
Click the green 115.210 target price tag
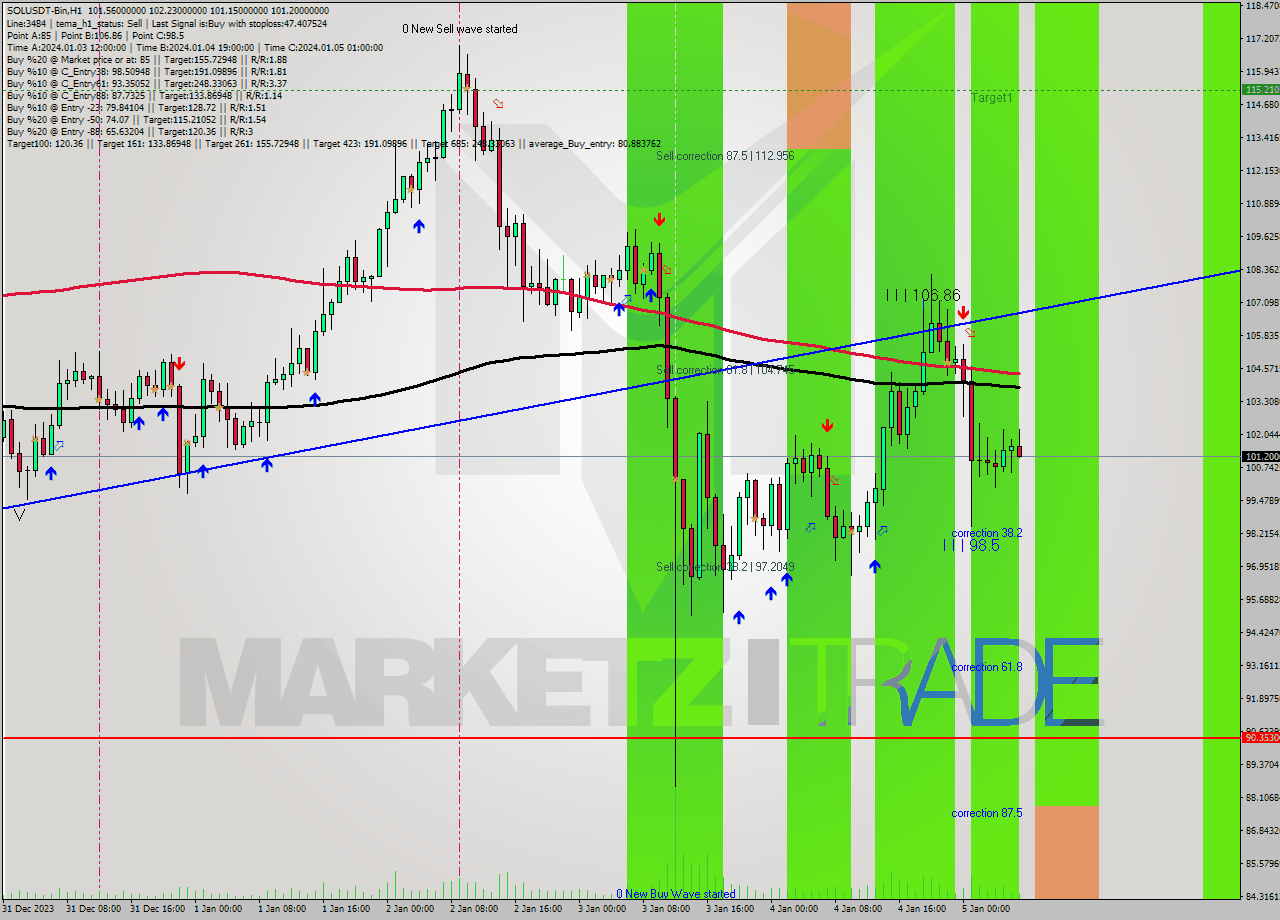click(1260, 90)
